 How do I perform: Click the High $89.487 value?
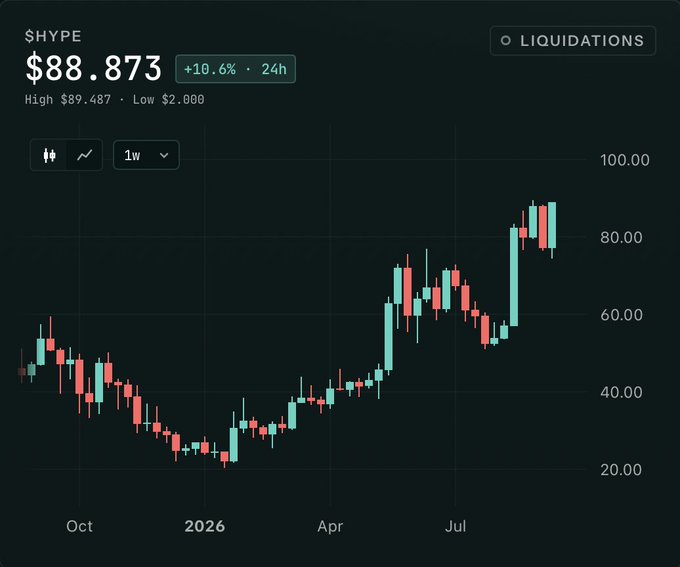tap(68, 100)
